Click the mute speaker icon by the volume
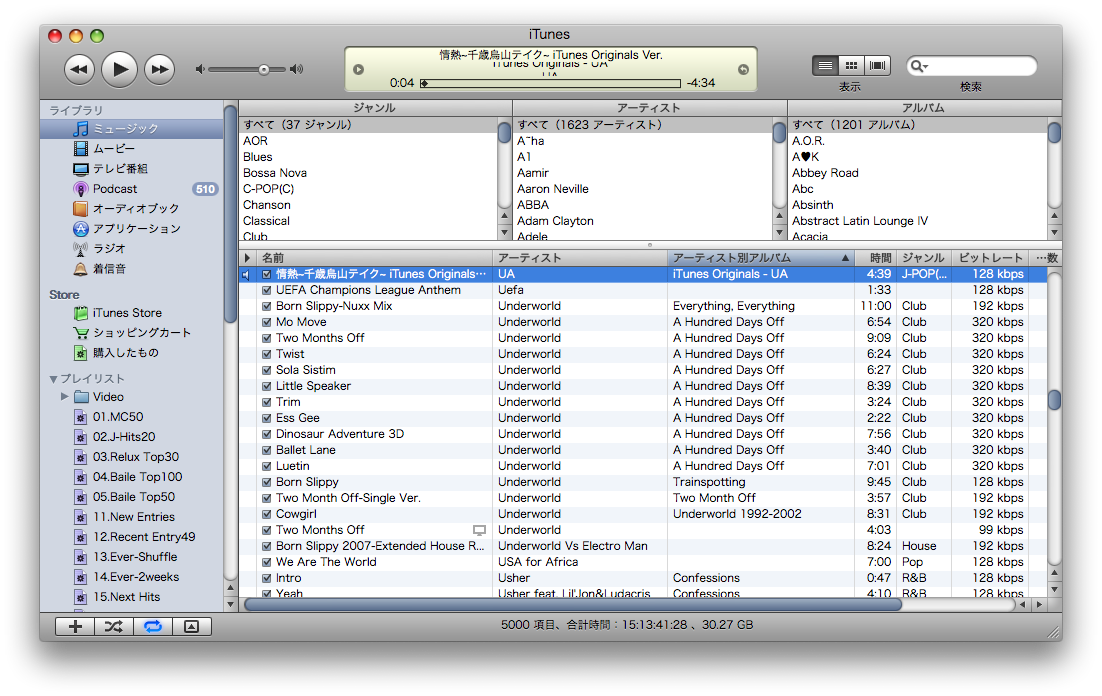Screen dimensions: 1102x696 200,69
